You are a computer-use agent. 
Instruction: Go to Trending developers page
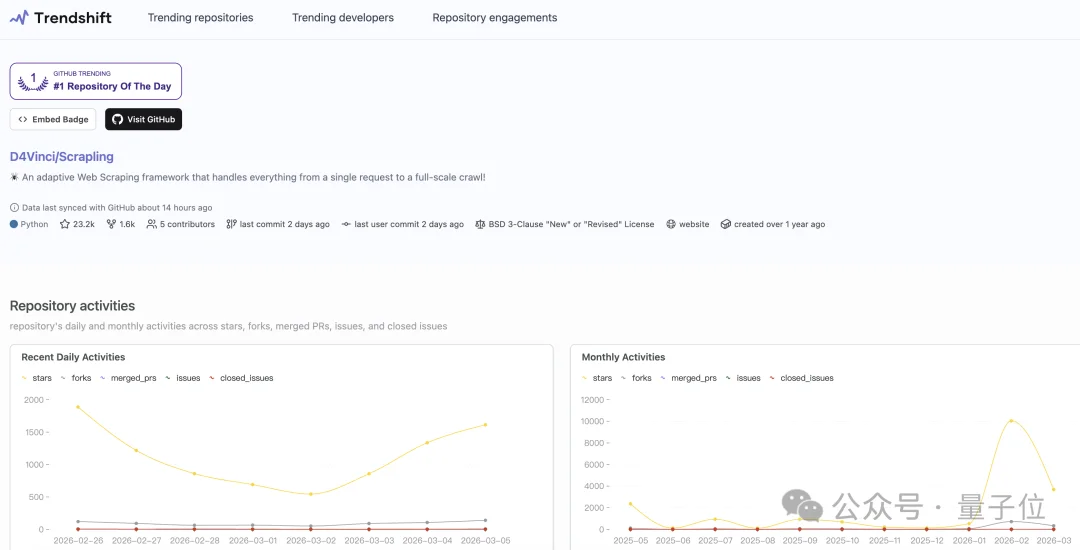click(343, 18)
